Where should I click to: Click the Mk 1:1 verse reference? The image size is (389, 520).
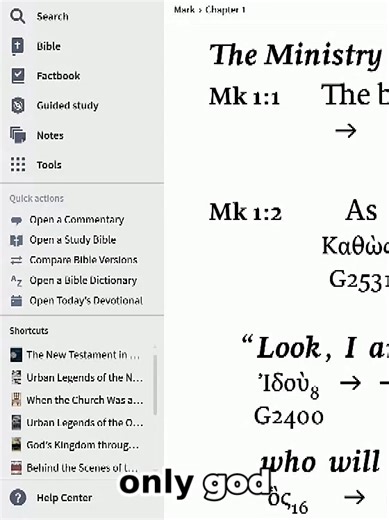coord(244,97)
